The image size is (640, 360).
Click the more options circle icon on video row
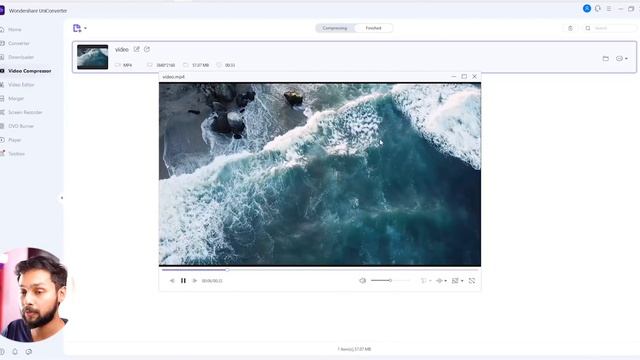[x=619, y=59]
